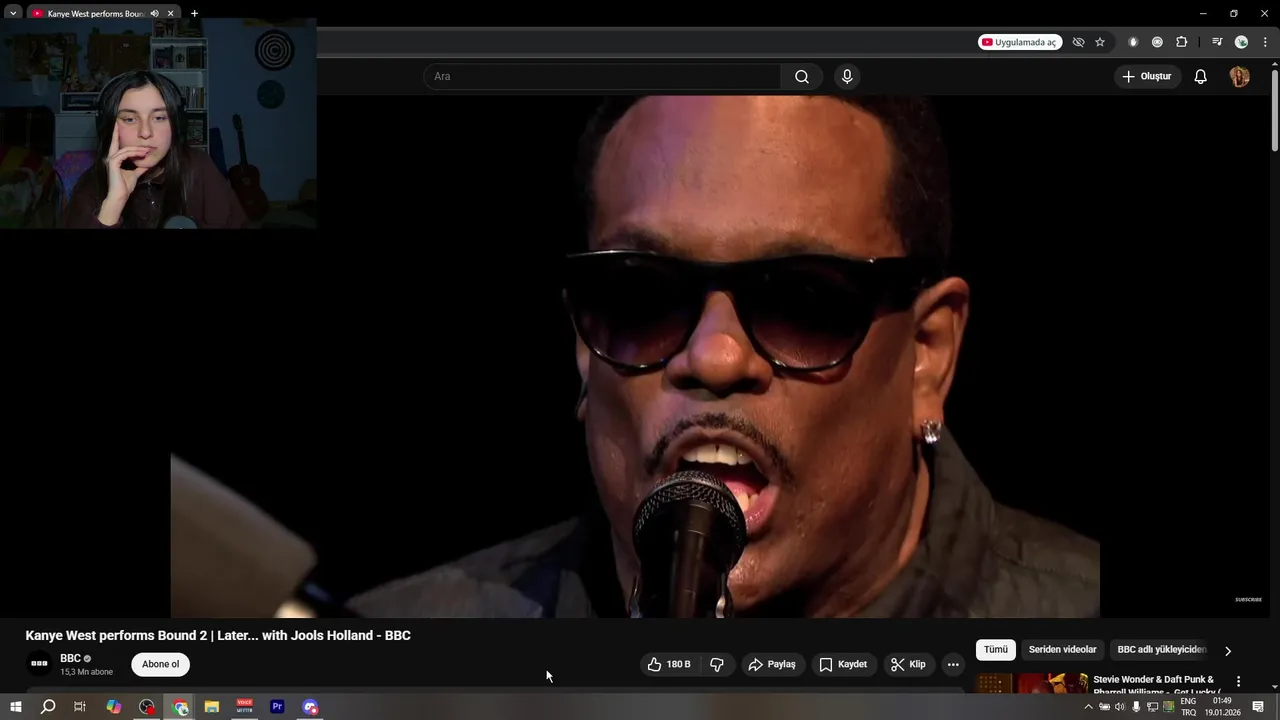The height and width of the screenshot is (720, 1280).
Task: Open the media controls music-note icon
Action: click(x=1217, y=42)
